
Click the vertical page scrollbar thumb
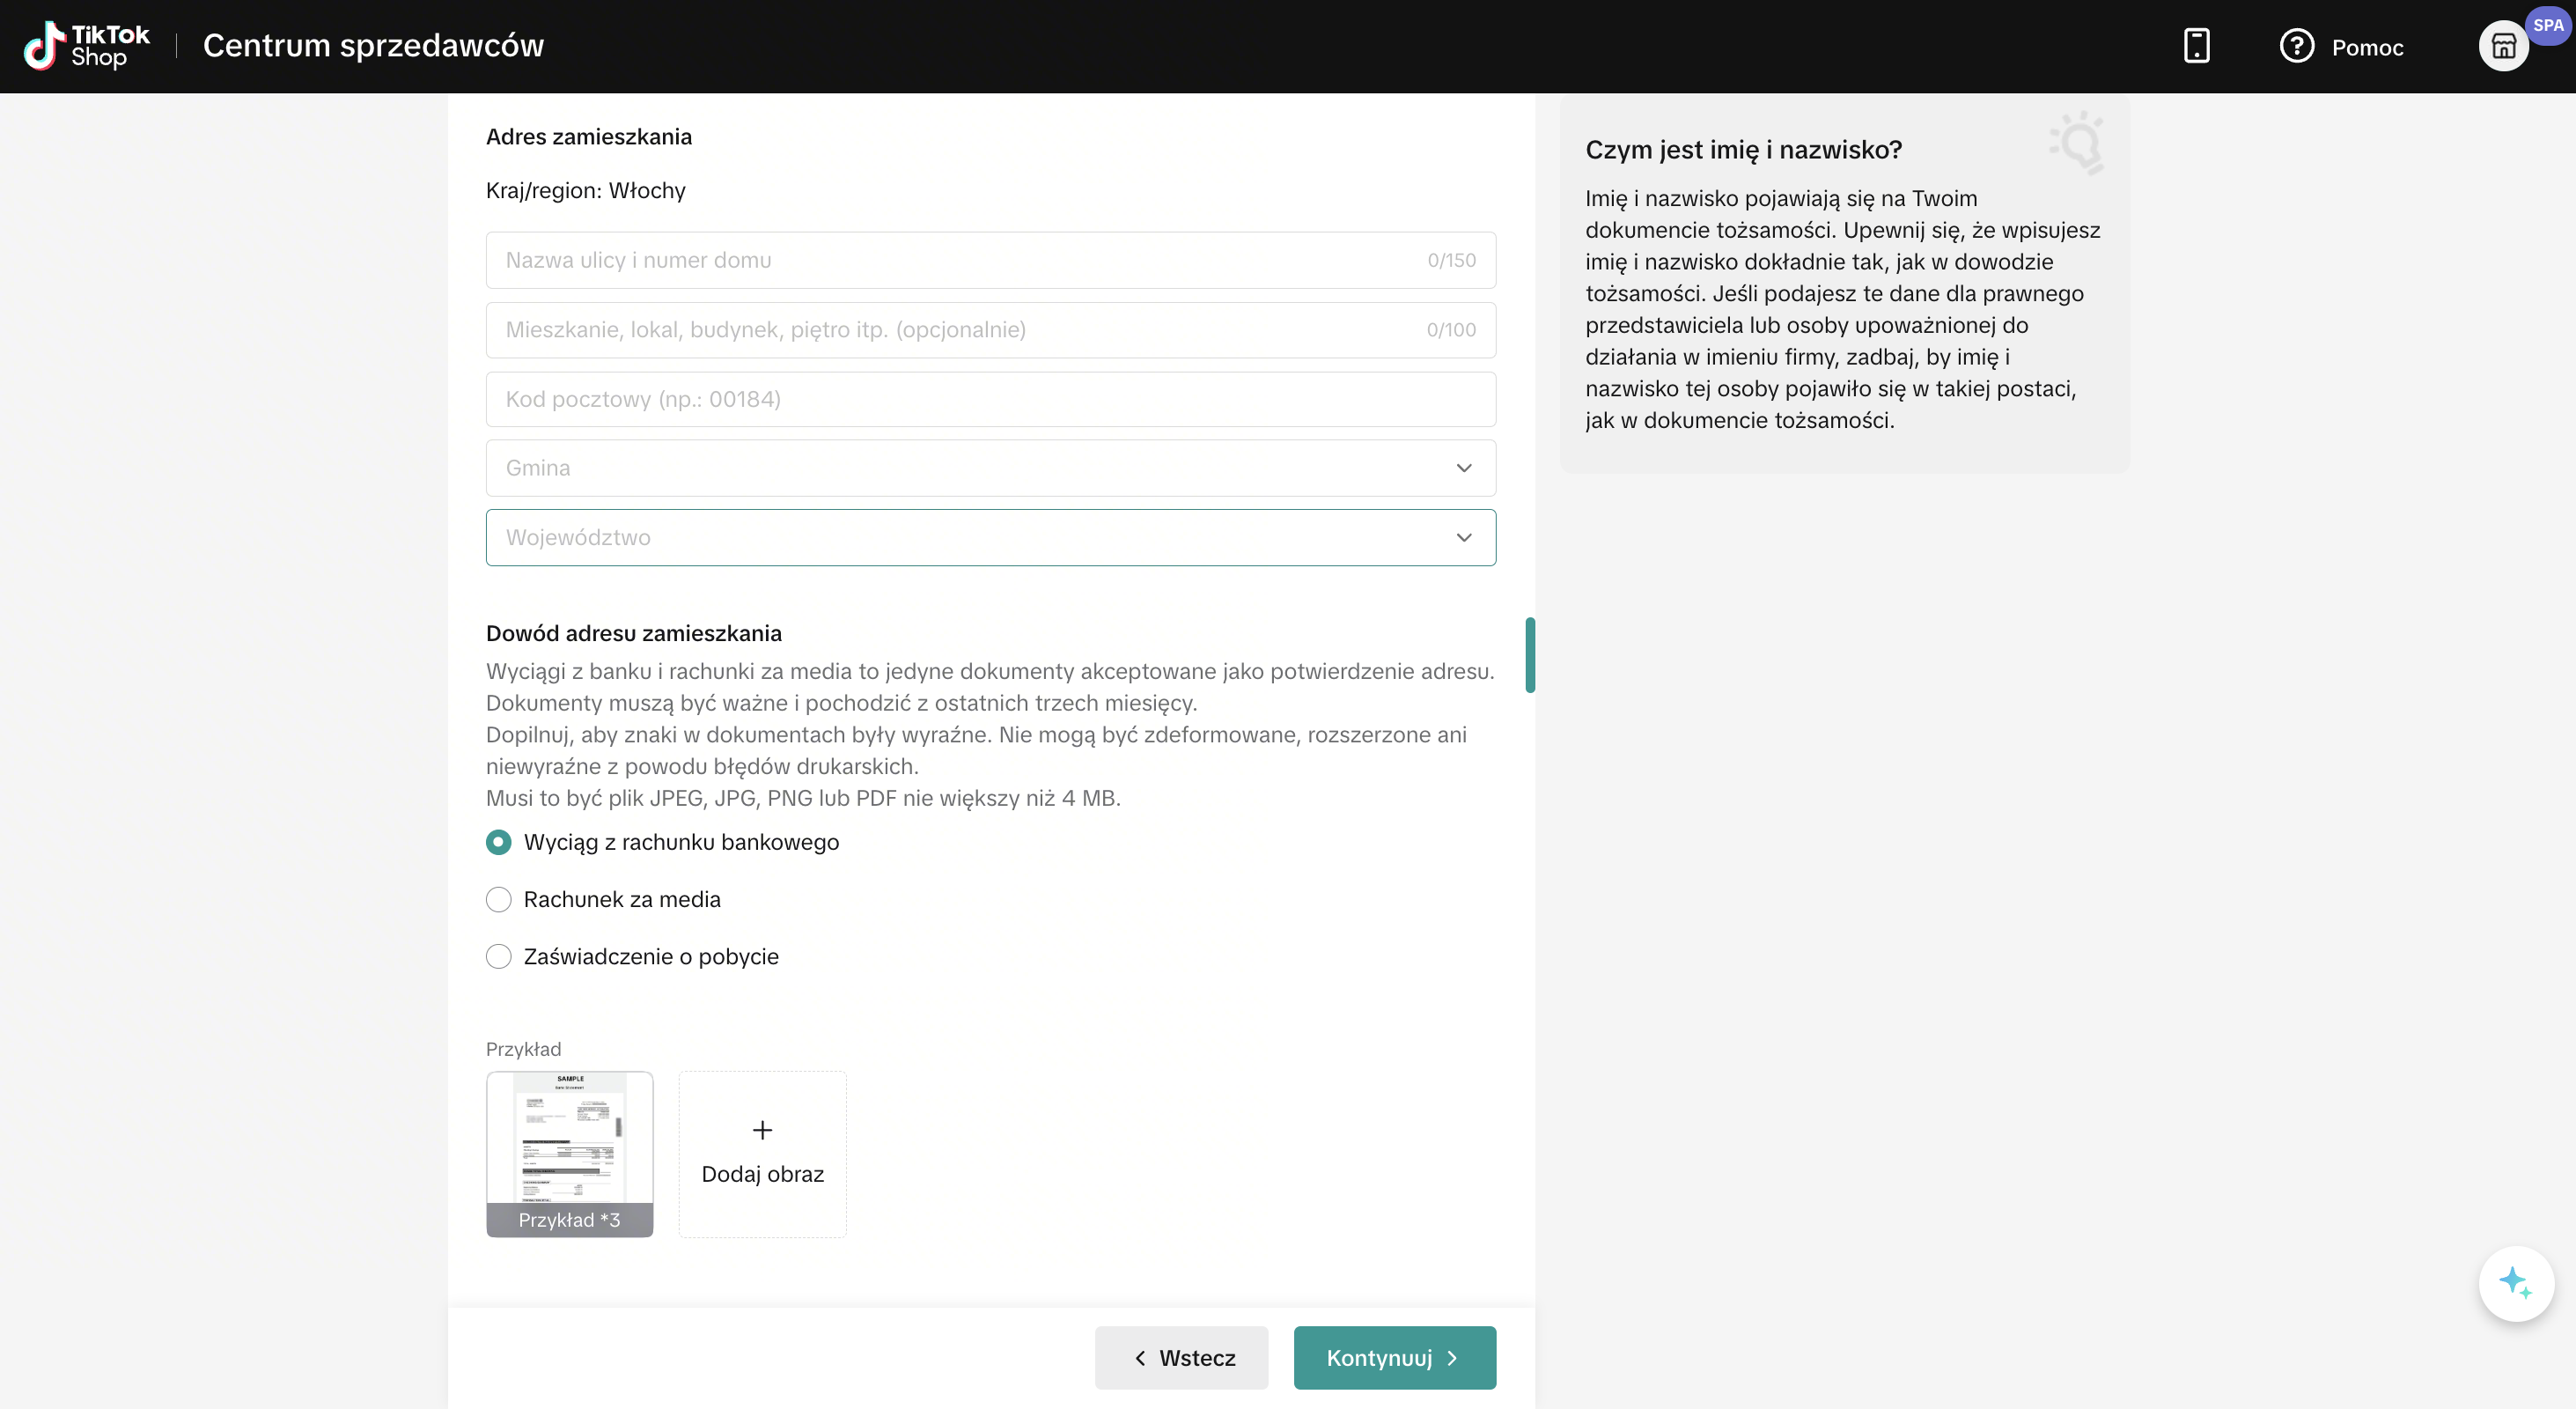tap(1530, 655)
